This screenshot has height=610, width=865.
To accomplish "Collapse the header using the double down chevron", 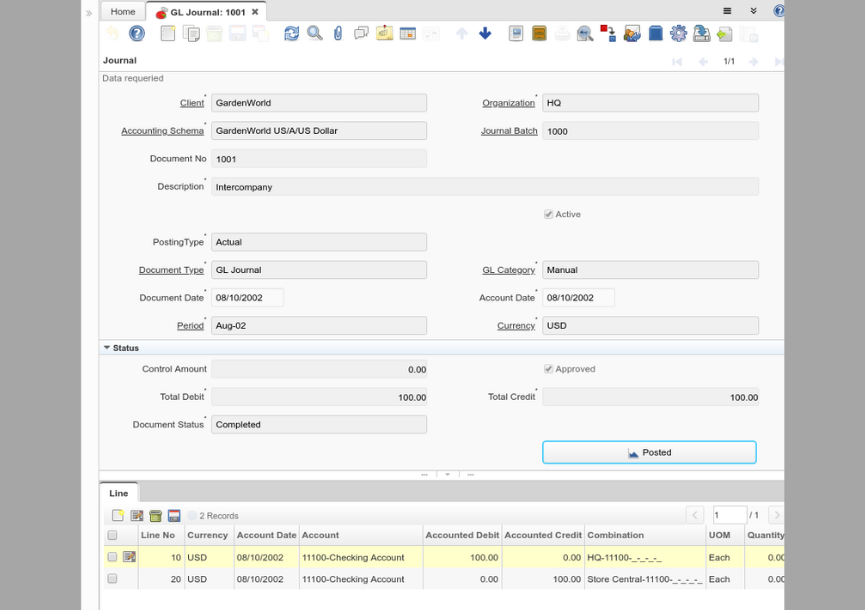I will 753,11.
